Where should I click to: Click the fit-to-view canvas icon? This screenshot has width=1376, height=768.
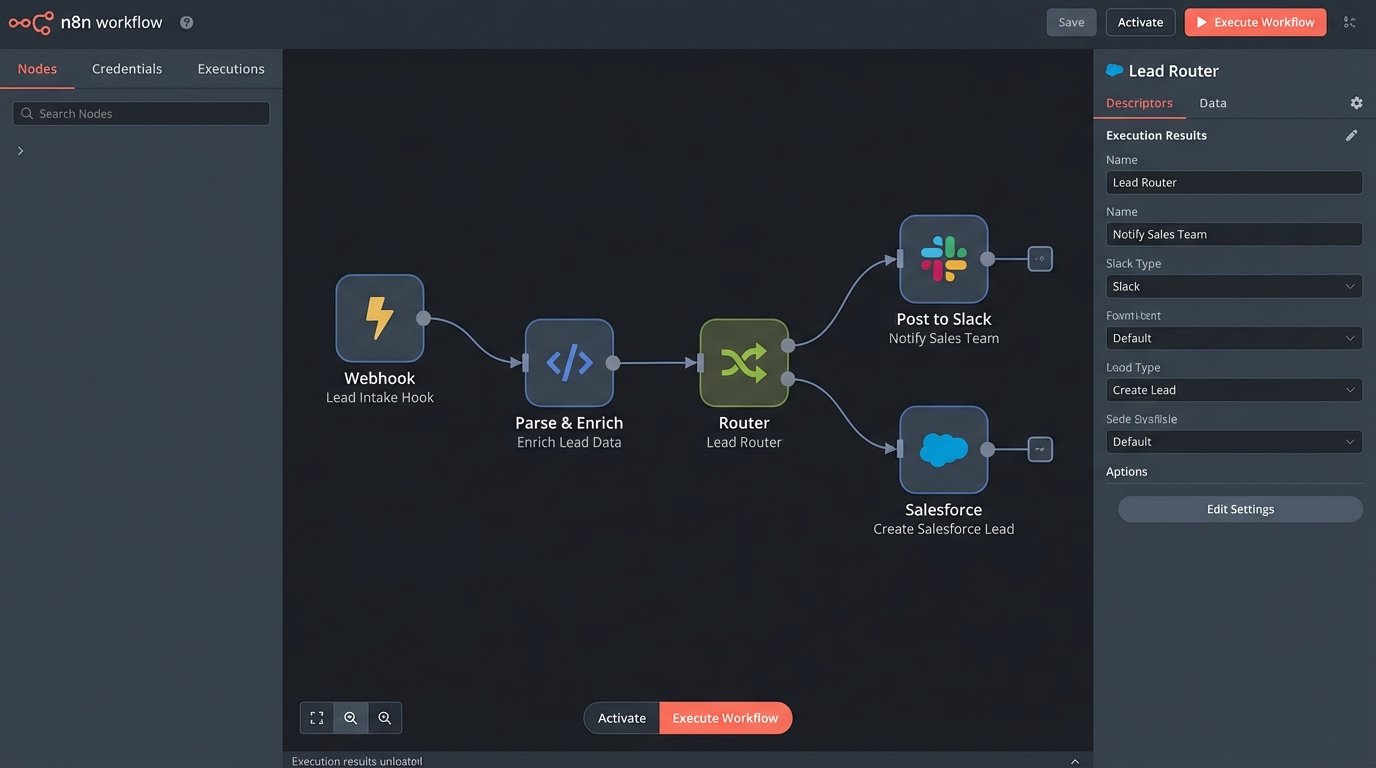click(317, 718)
